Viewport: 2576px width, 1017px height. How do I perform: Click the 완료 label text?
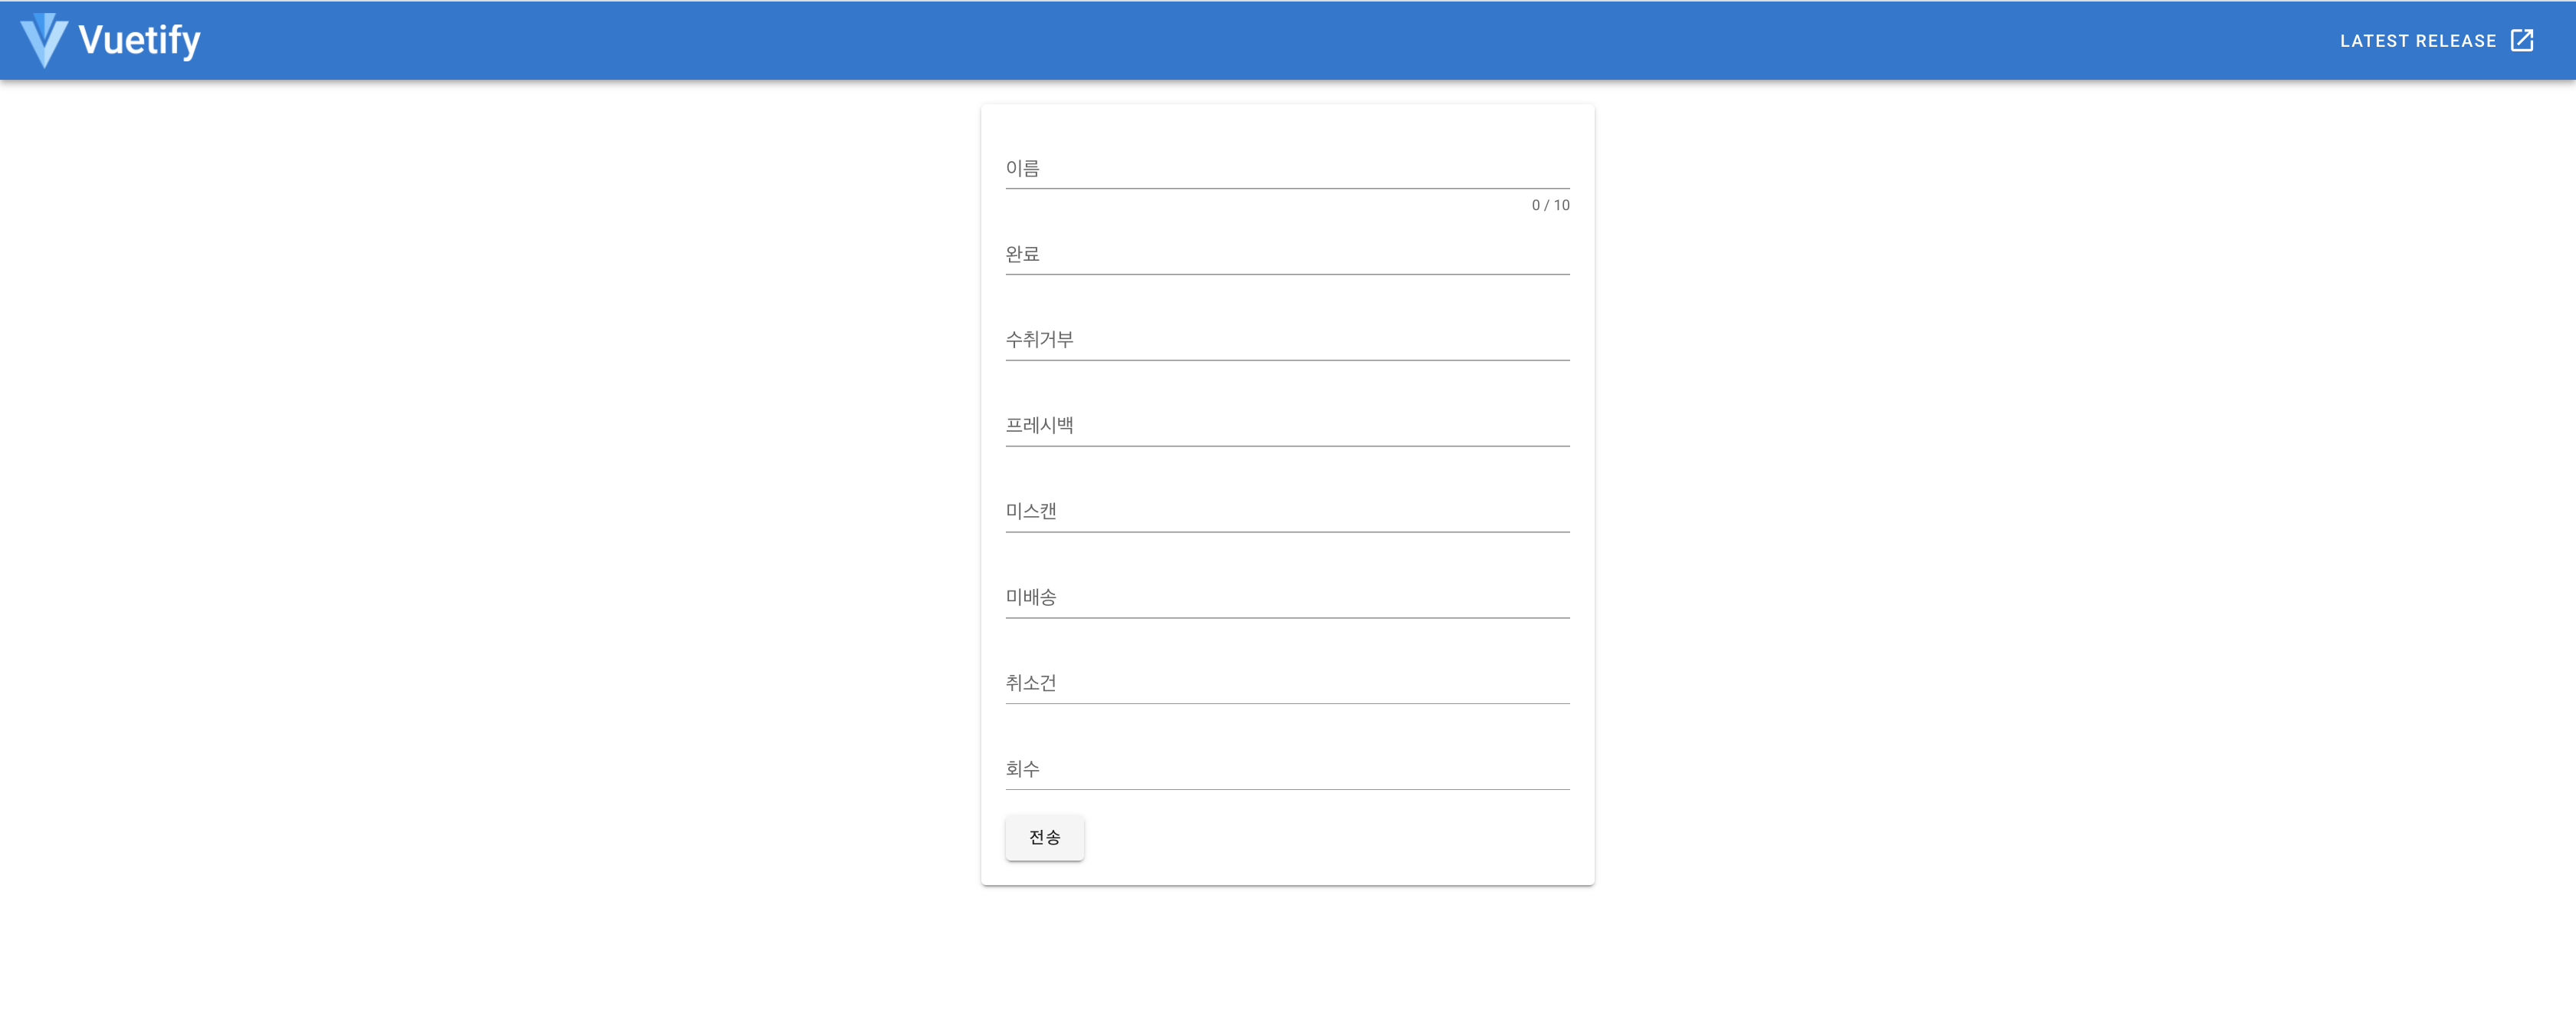click(x=1022, y=254)
